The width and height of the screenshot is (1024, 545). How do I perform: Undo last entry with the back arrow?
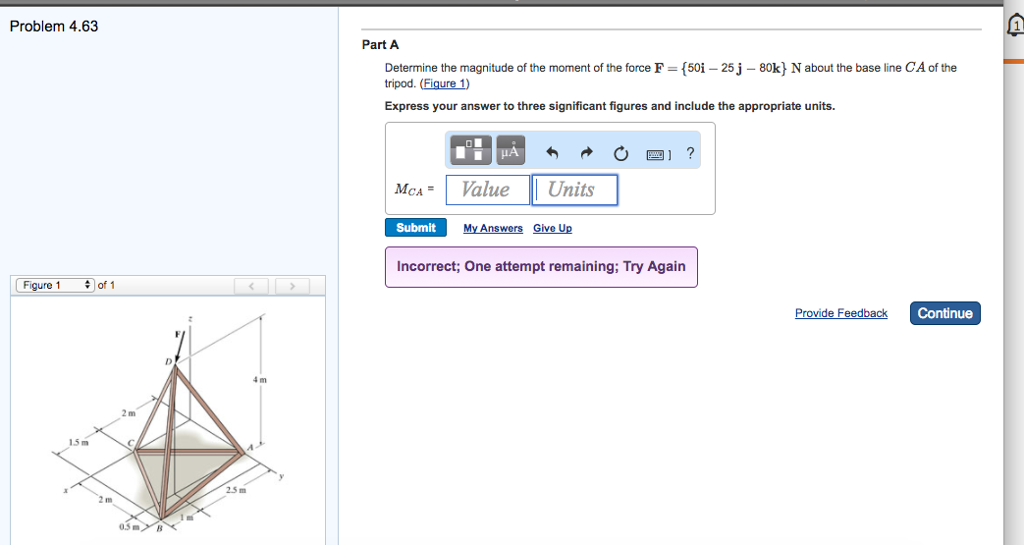click(x=552, y=153)
